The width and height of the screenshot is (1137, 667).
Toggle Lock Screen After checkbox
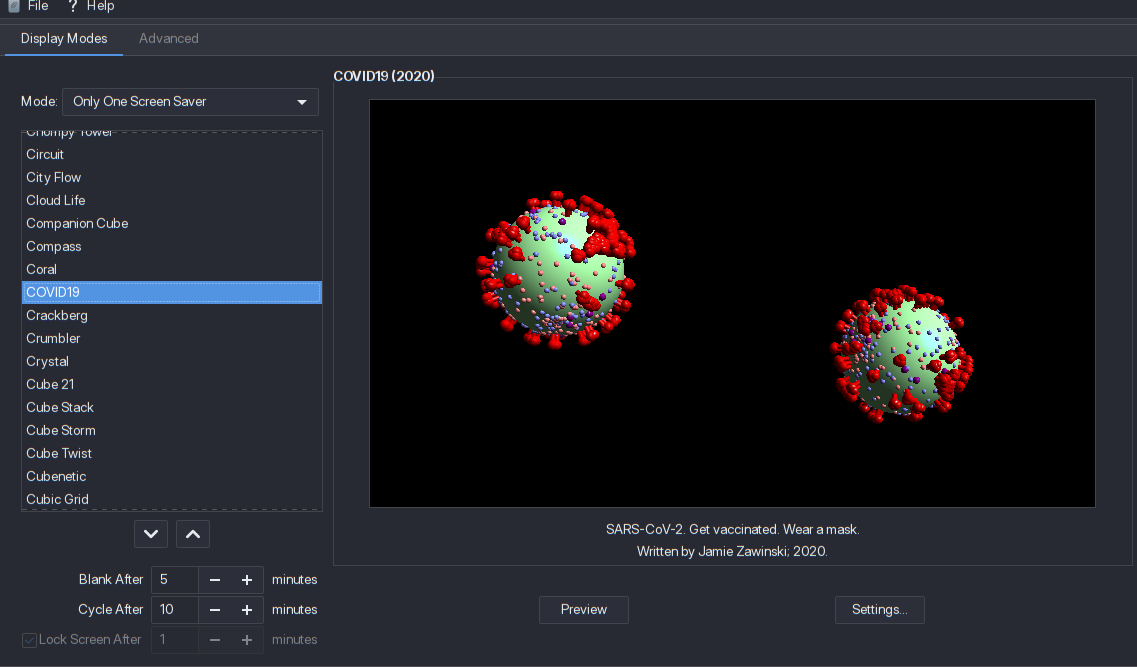[x=29, y=640]
